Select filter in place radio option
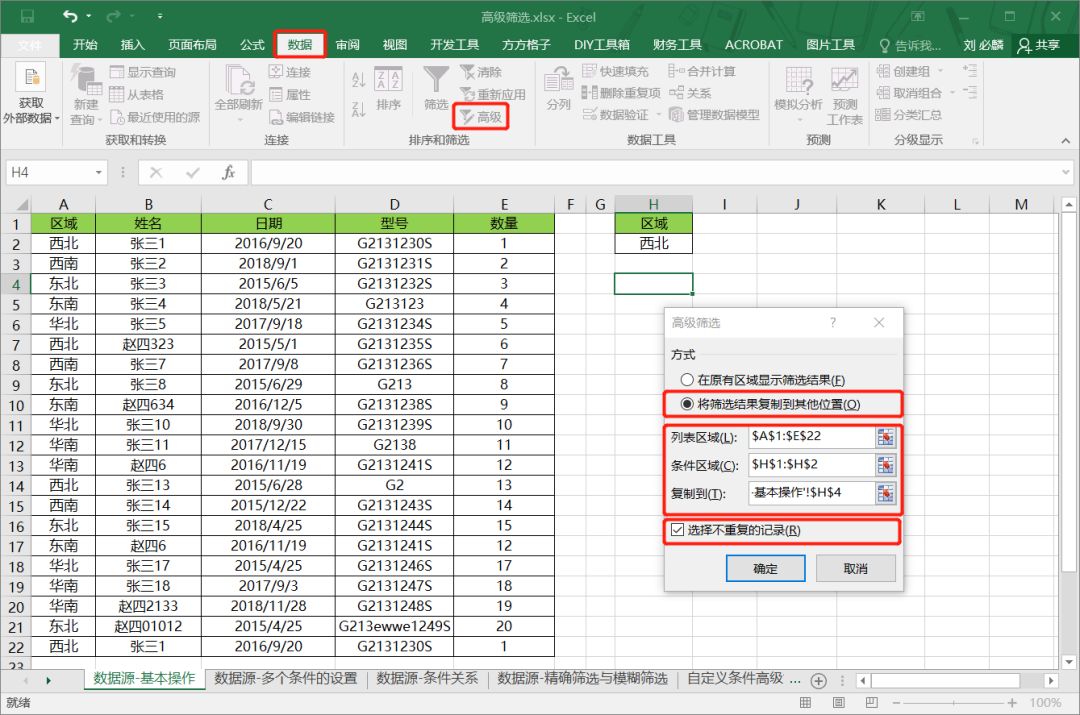 coord(687,380)
